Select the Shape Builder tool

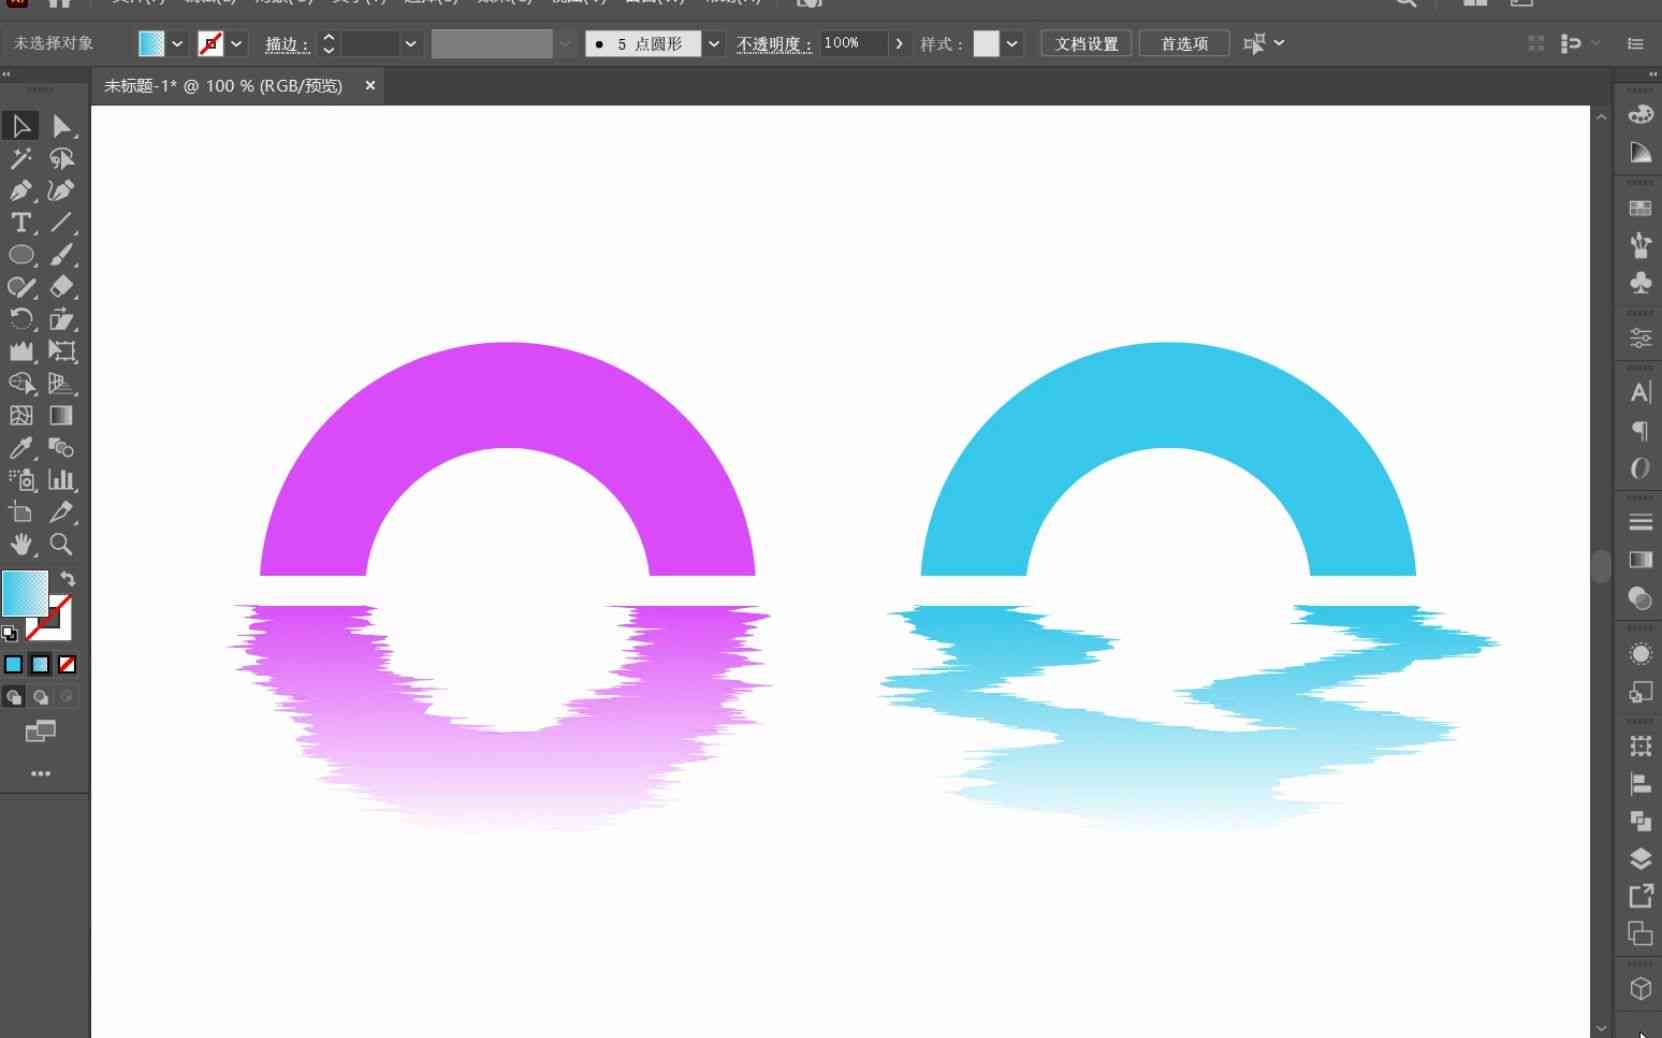pyautogui.click(x=21, y=383)
